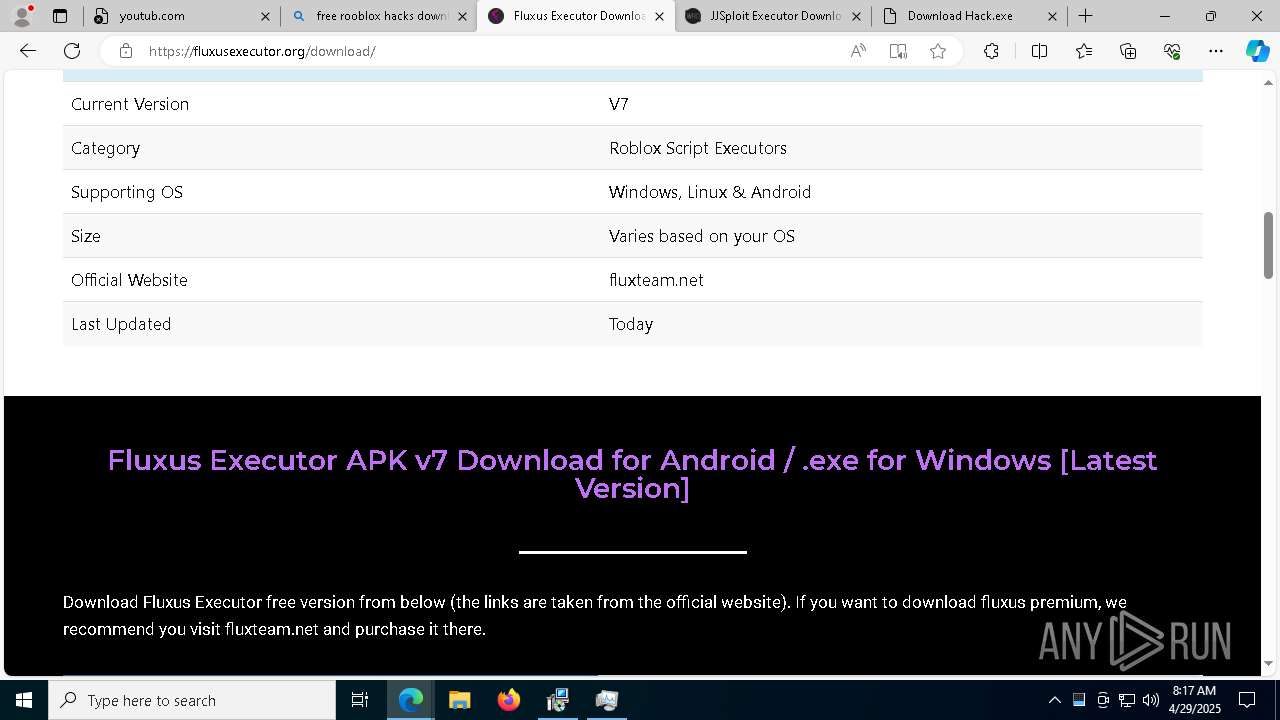View site information lock icon
Screen dimensions: 1280x720
click(126, 51)
